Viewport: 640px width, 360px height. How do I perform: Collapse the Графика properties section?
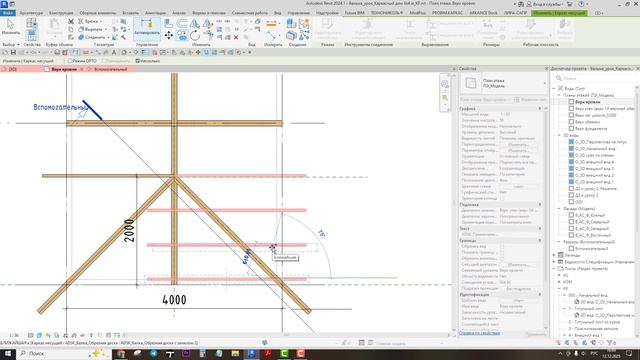click(x=540, y=109)
